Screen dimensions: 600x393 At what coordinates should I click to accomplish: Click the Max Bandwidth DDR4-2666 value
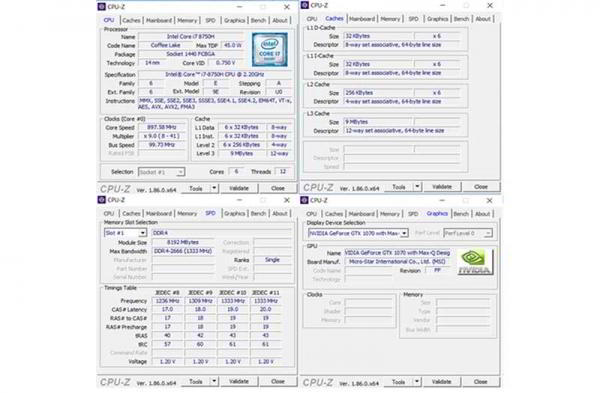(x=183, y=251)
